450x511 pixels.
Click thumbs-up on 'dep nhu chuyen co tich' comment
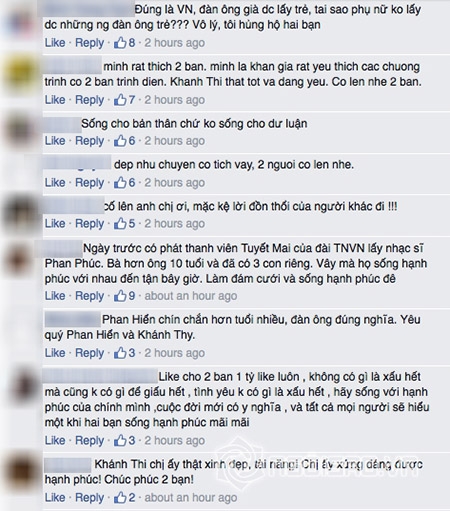(120, 182)
